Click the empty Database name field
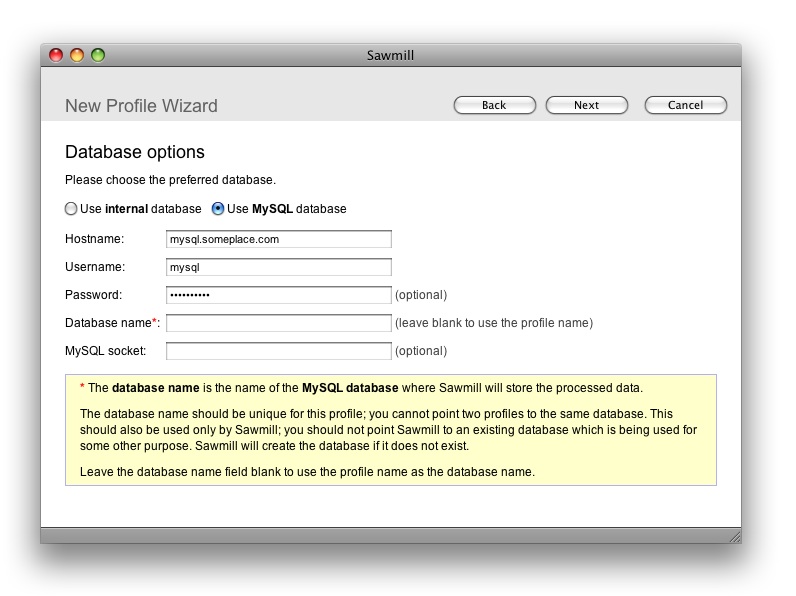Image resolution: width=796 pixels, height=596 pixels. pyautogui.click(x=278, y=323)
